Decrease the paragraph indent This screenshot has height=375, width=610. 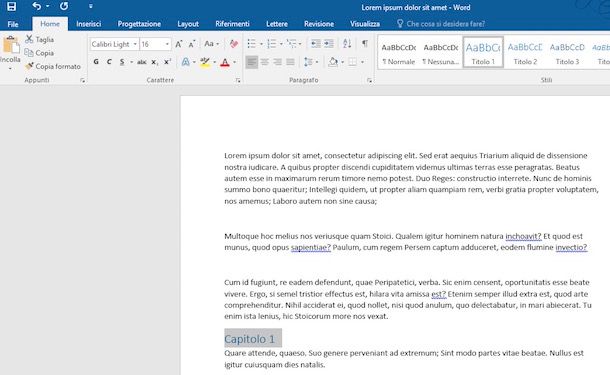(316, 44)
